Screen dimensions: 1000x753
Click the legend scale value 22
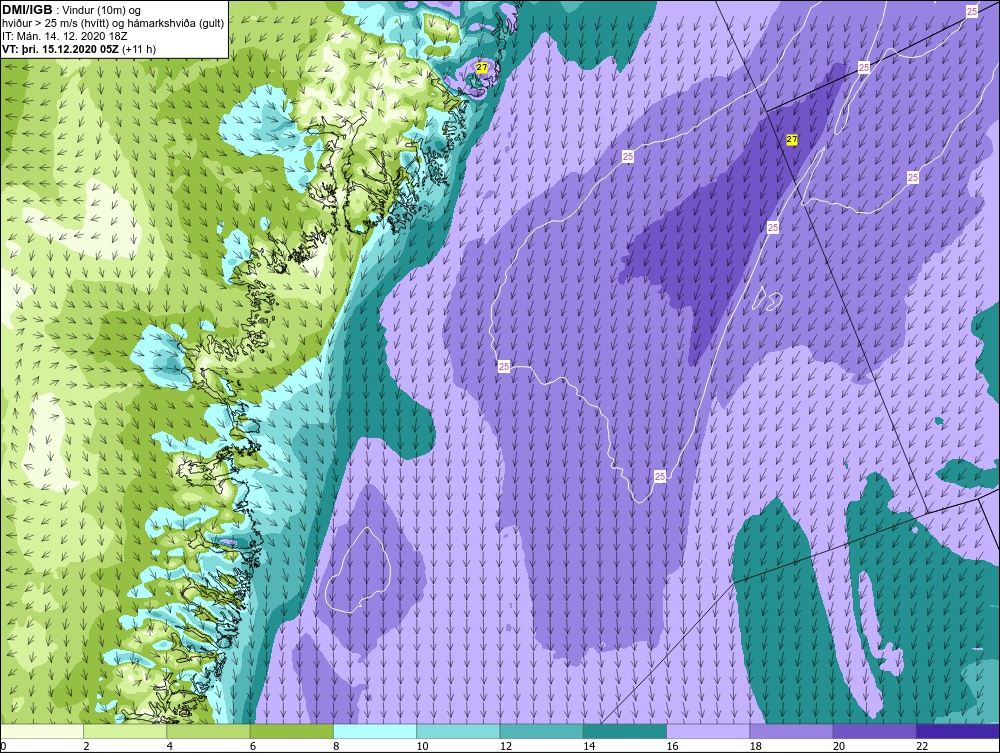(922, 746)
